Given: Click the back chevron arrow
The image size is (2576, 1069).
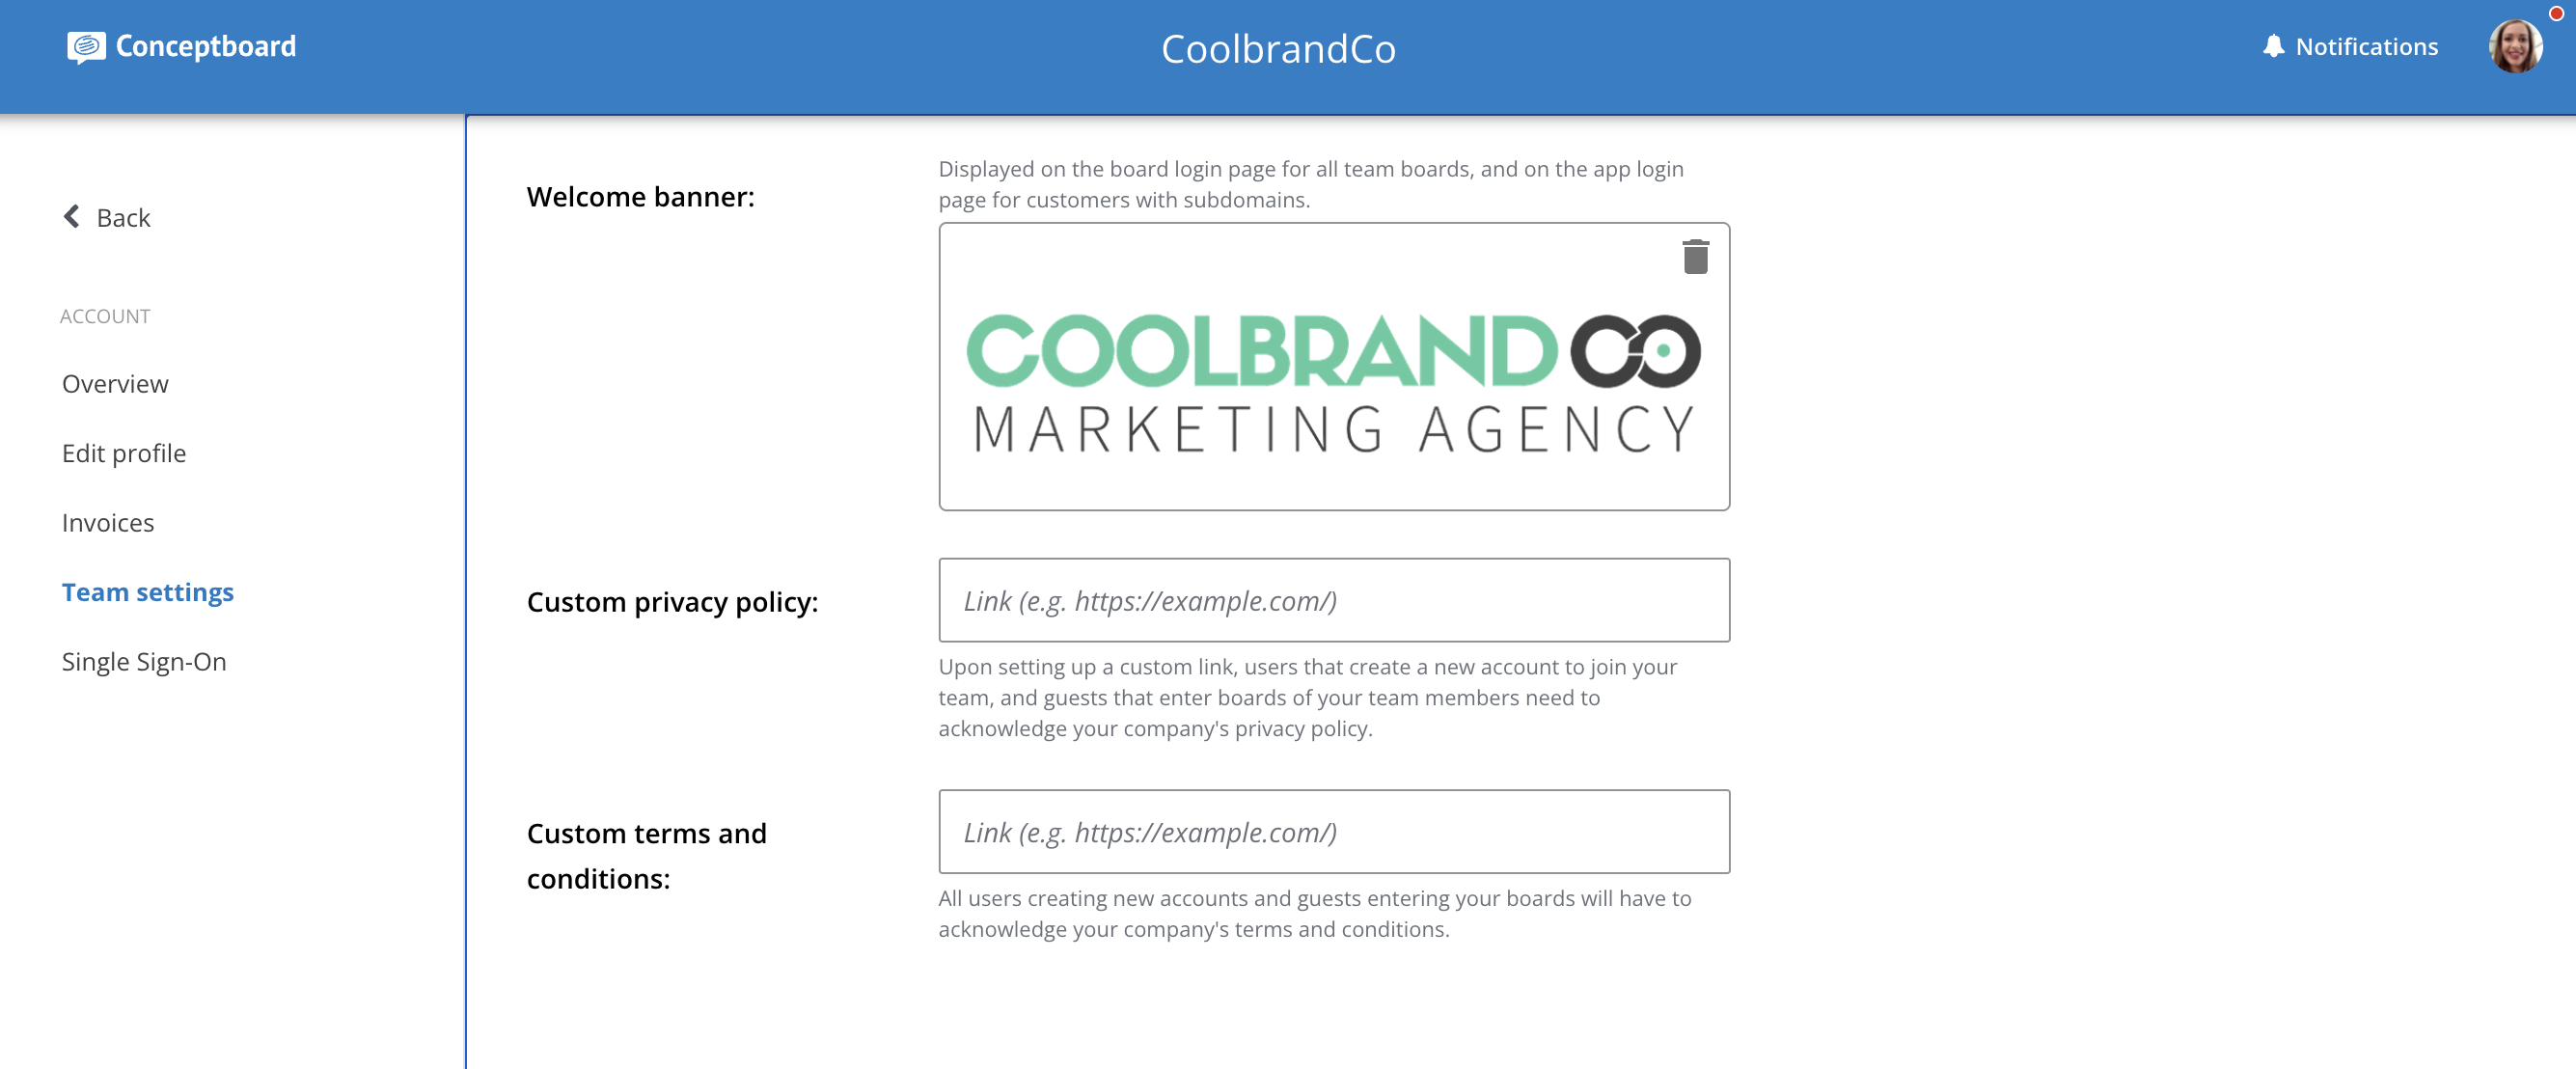Looking at the screenshot, I should coord(72,216).
